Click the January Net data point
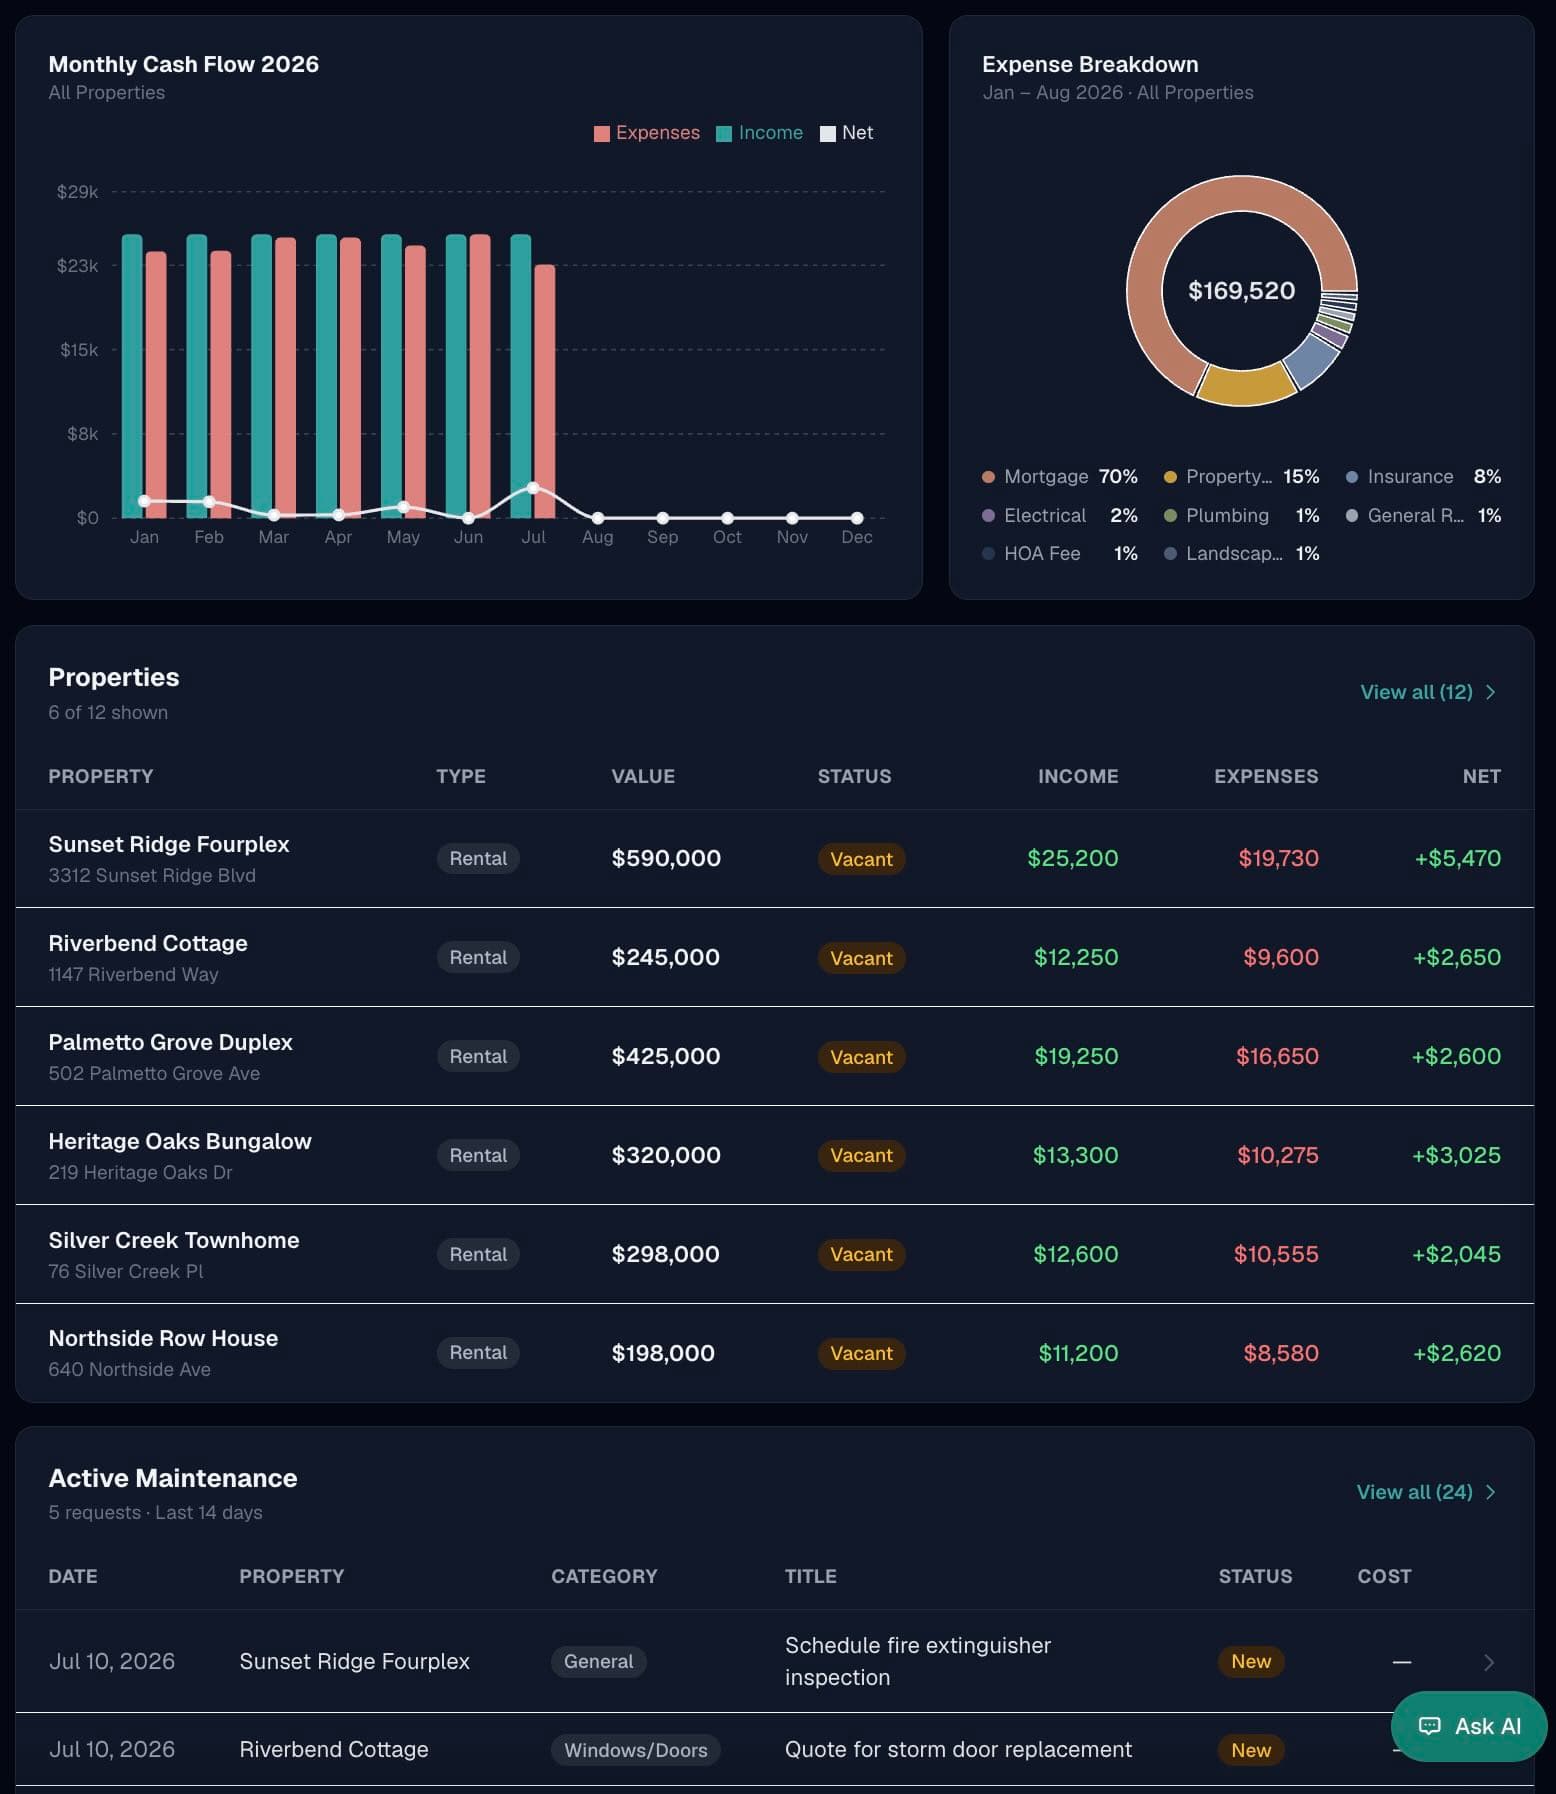This screenshot has height=1794, width=1556. pos(144,501)
